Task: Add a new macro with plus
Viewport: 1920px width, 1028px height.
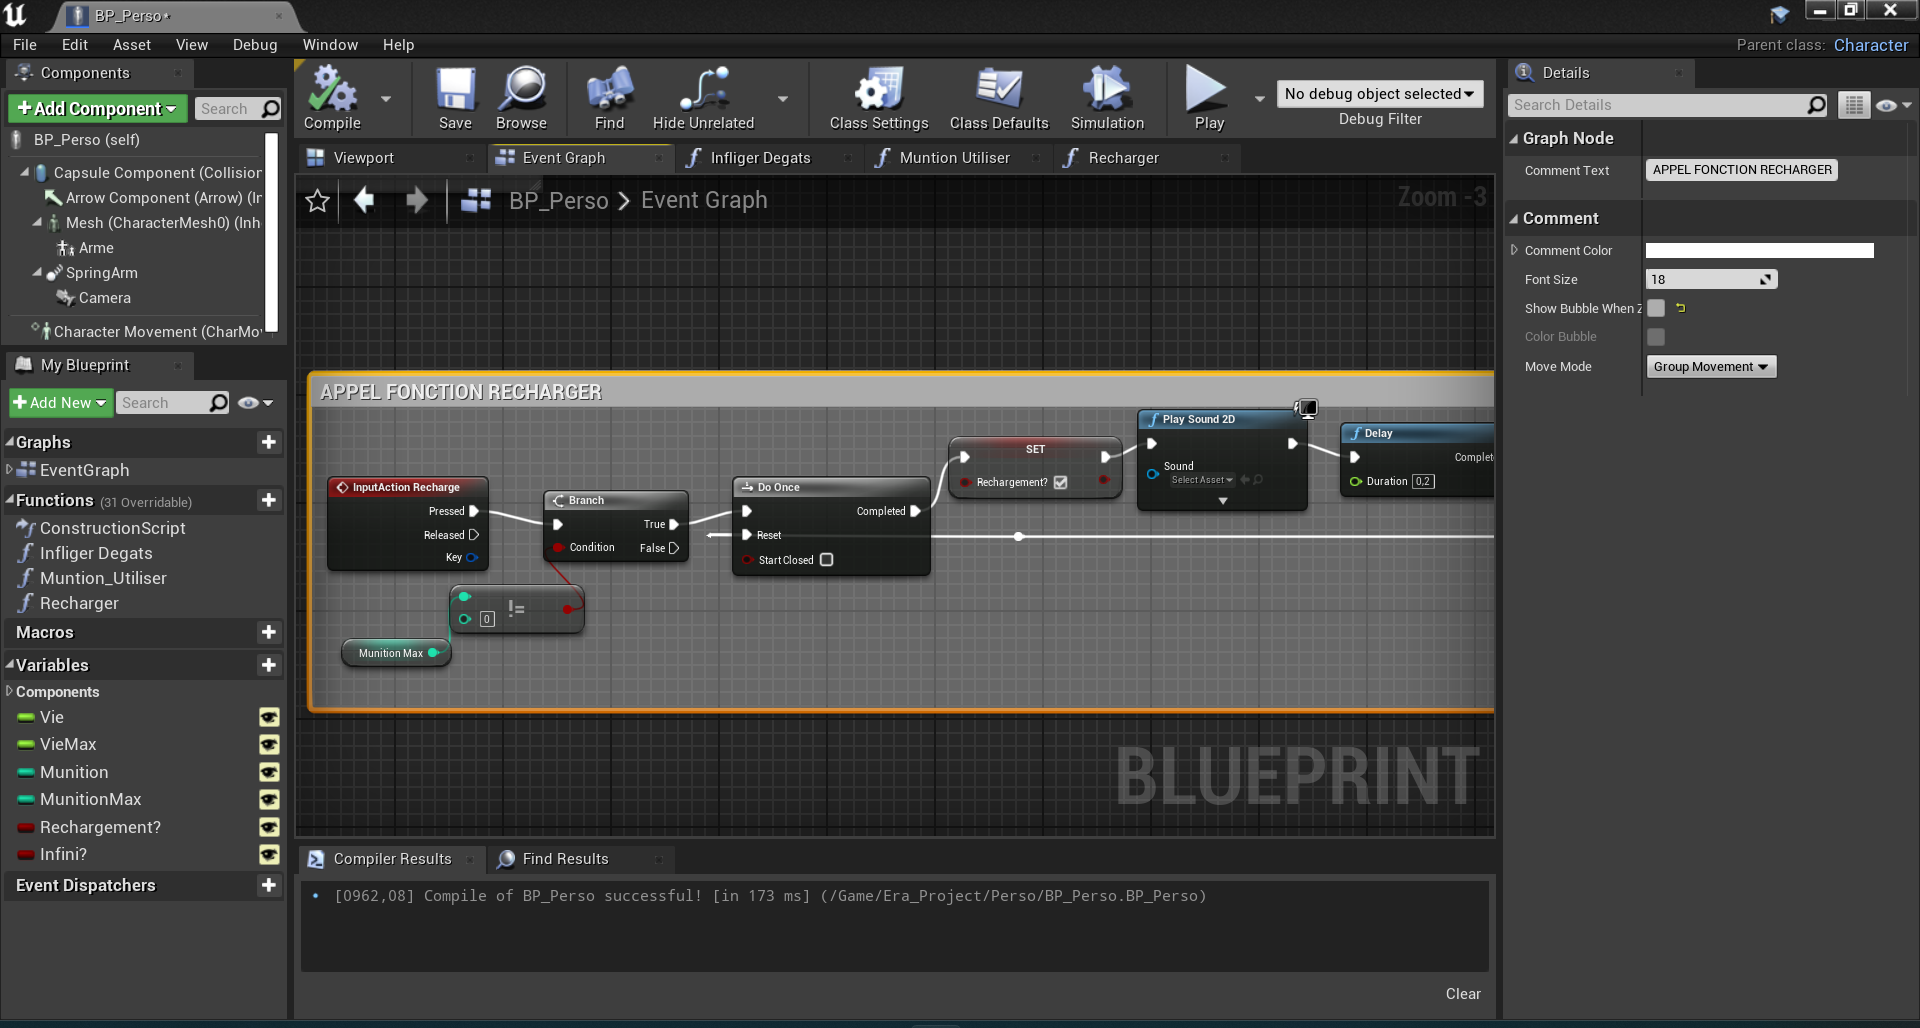Action: pos(268,632)
